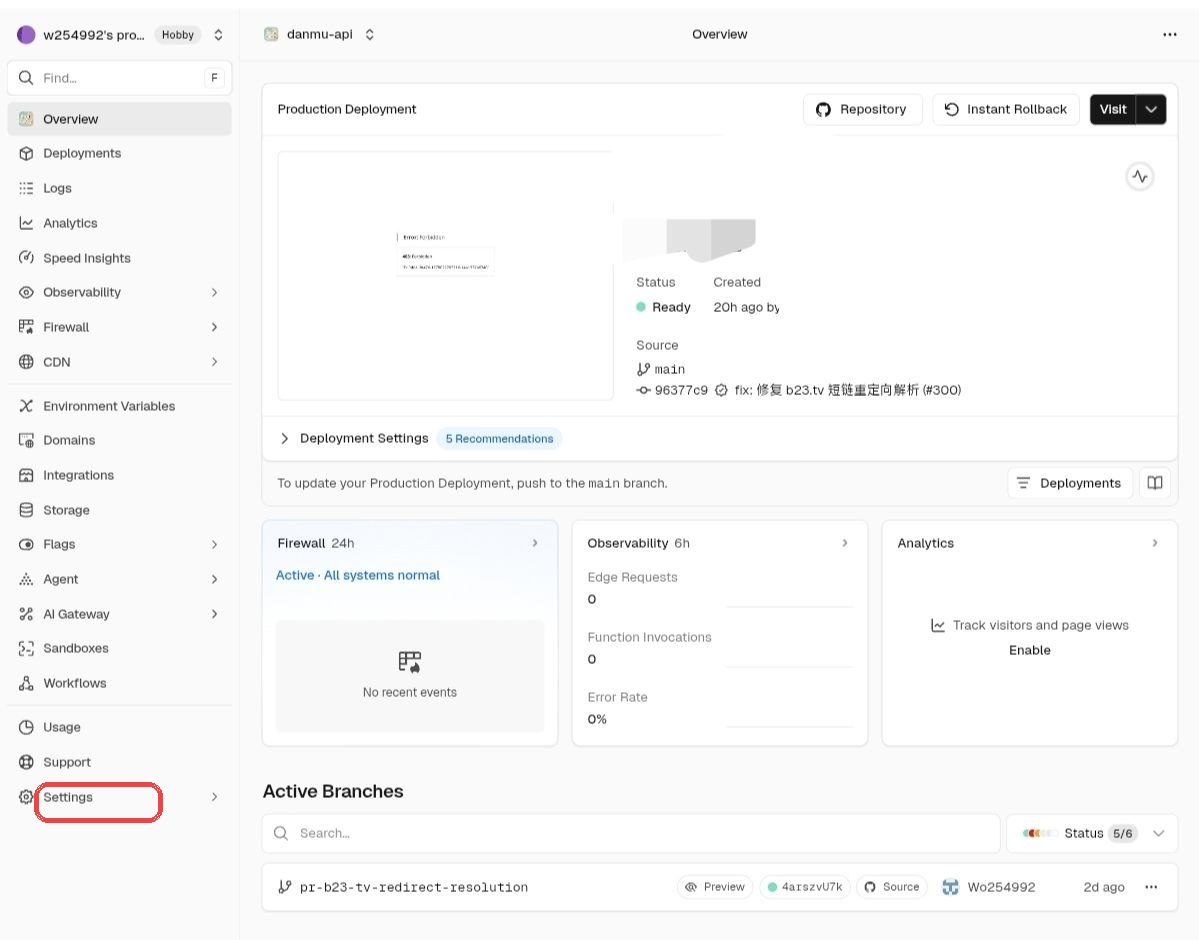Click the book documentation icon

(1155, 483)
